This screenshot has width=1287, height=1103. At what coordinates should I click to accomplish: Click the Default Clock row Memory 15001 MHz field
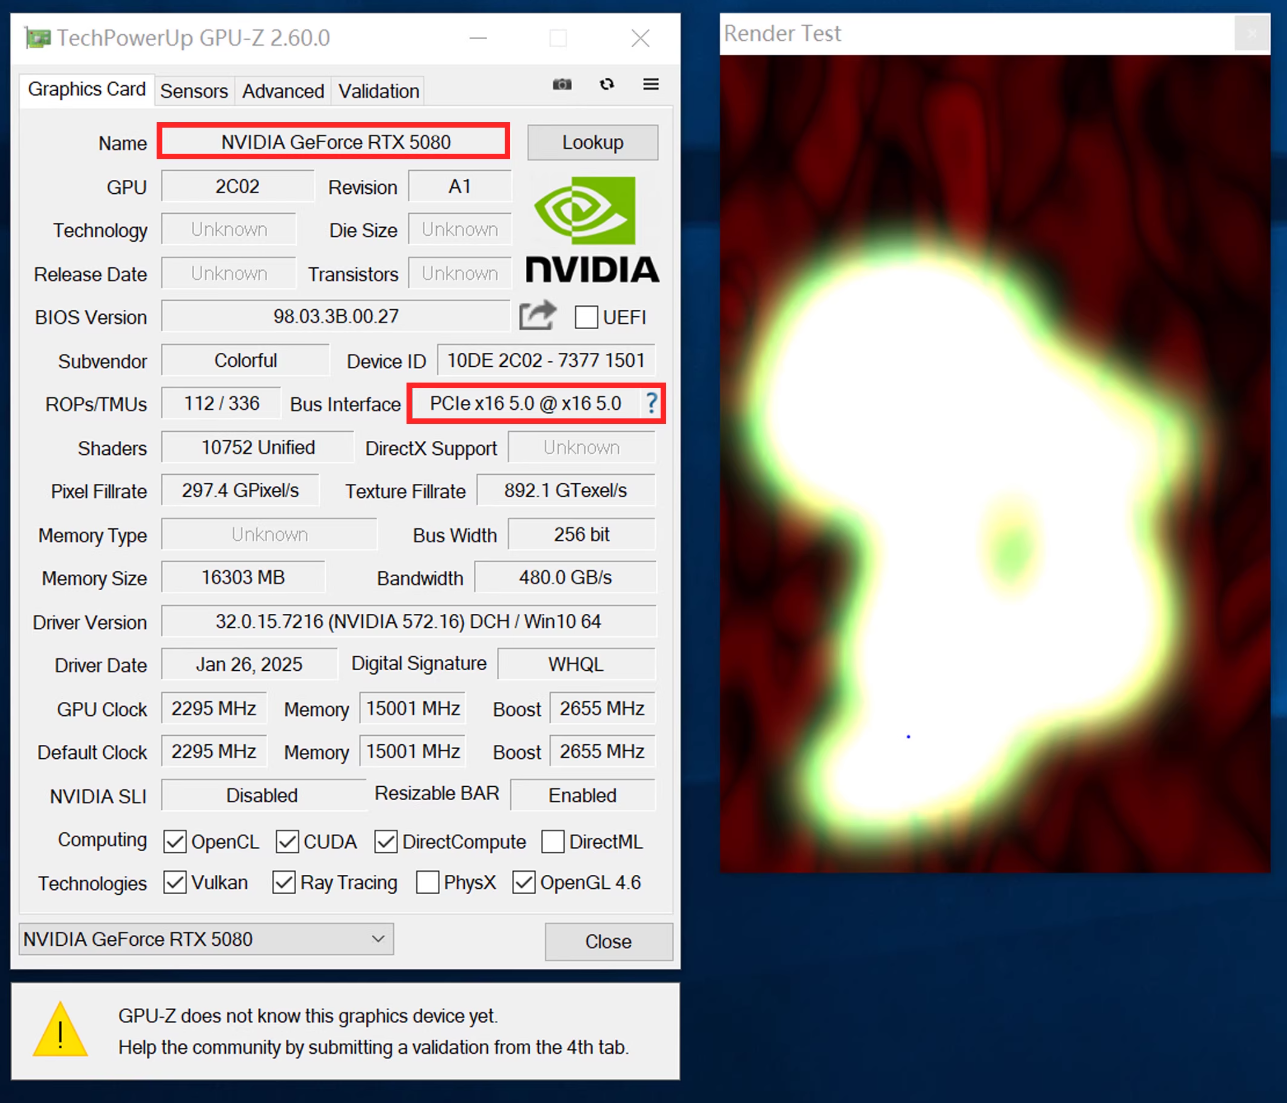(x=413, y=752)
